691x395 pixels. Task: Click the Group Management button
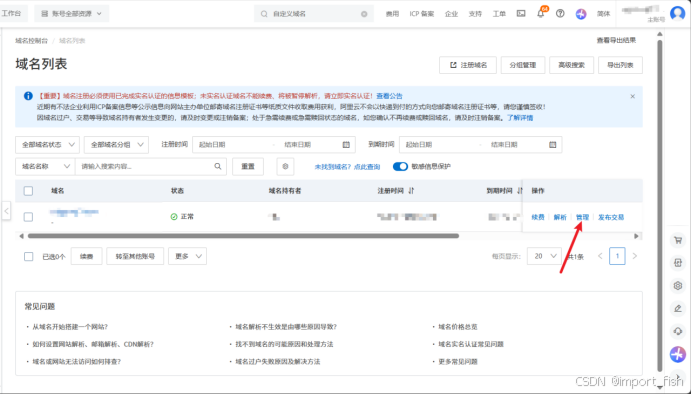pos(523,65)
